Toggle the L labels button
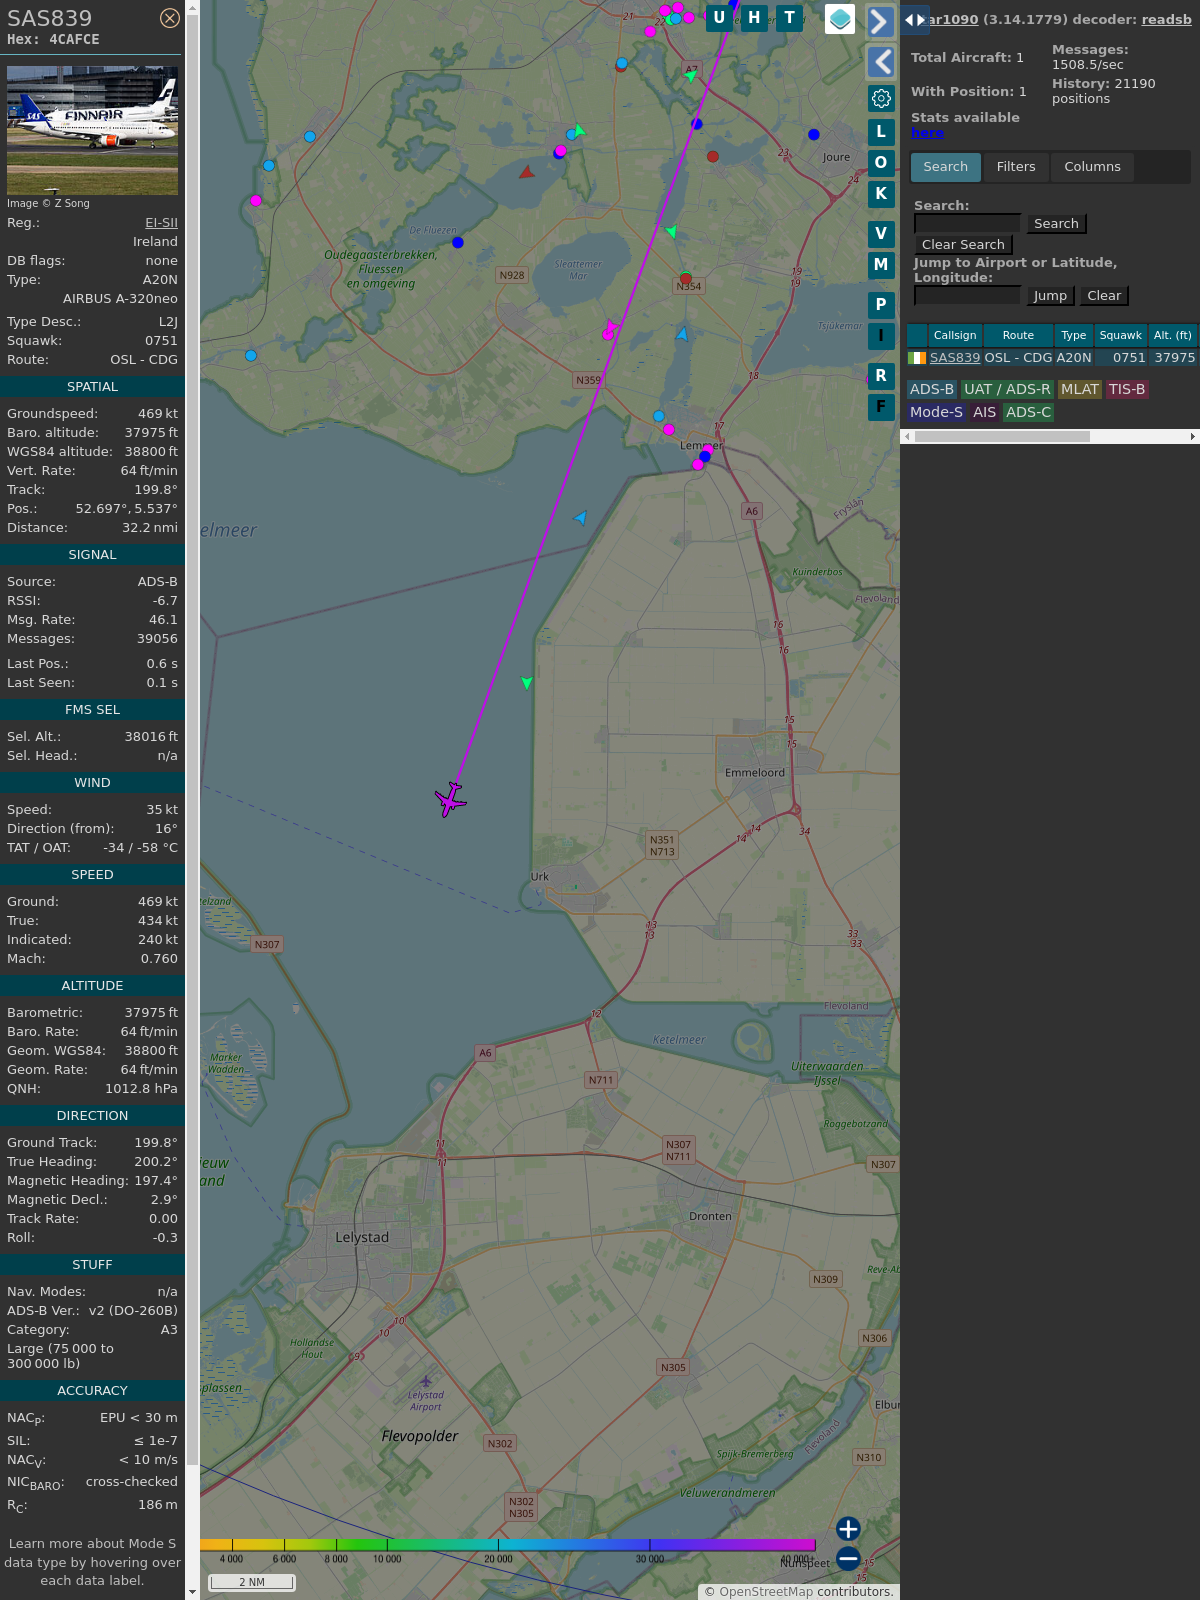This screenshot has height=1600, width=1200. [880, 132]
